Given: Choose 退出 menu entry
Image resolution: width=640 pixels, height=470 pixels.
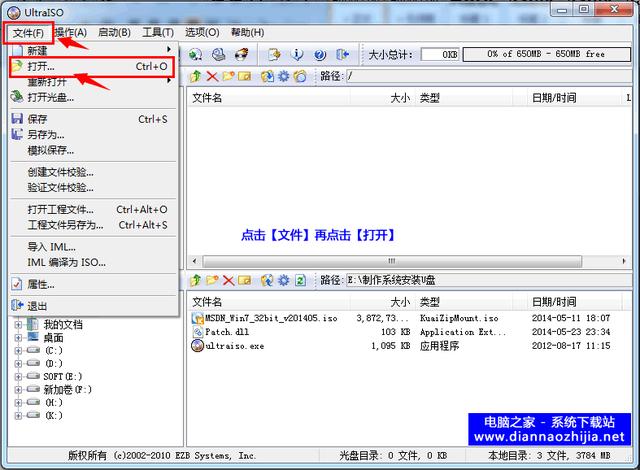Looking at the screenshot, I should (x=92, y=306).
